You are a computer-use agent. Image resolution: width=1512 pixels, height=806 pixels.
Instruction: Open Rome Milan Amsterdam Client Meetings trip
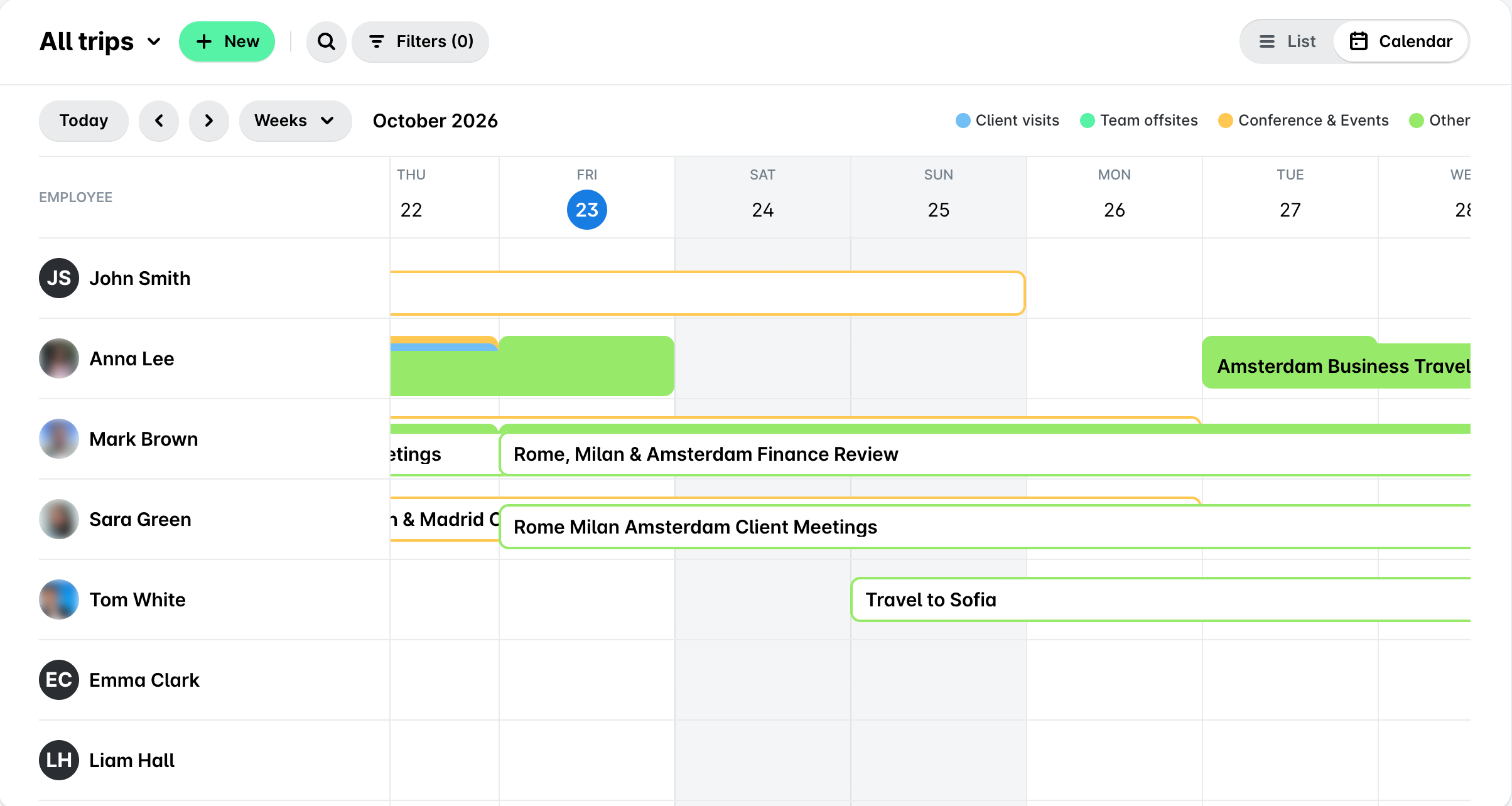[x=985, y=527]
